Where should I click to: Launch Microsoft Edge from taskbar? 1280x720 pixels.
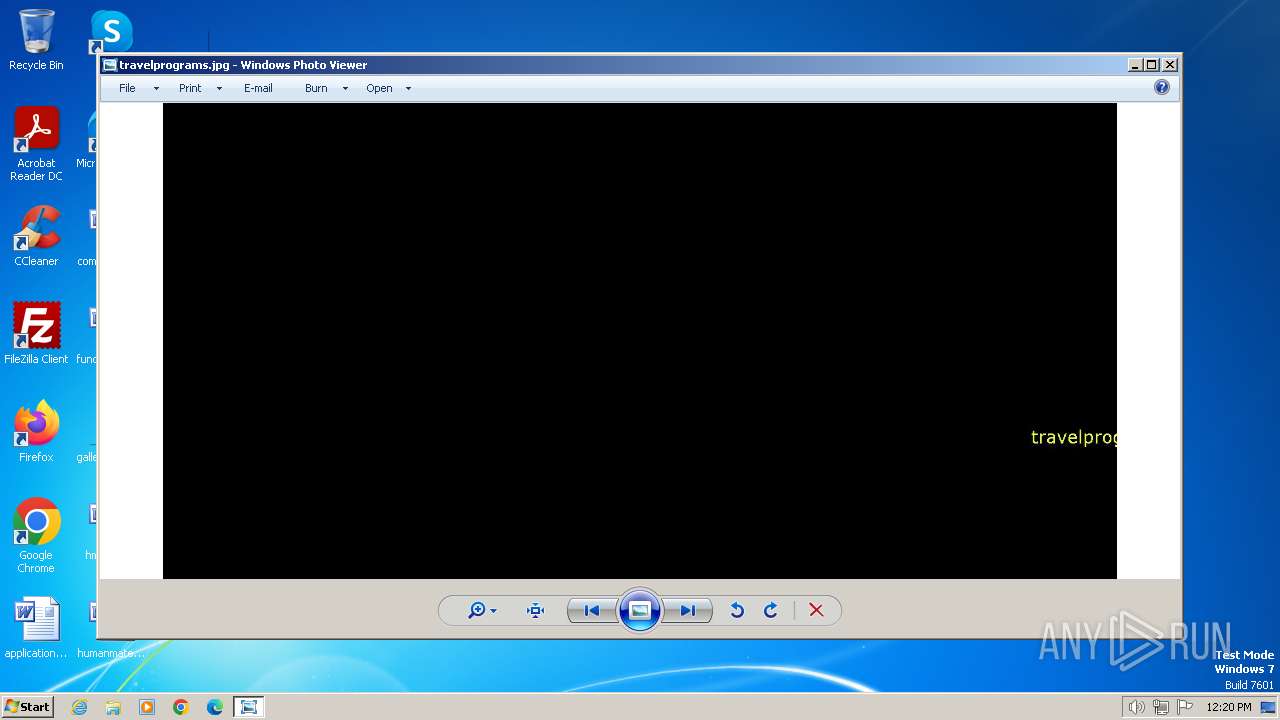[215, 707]
